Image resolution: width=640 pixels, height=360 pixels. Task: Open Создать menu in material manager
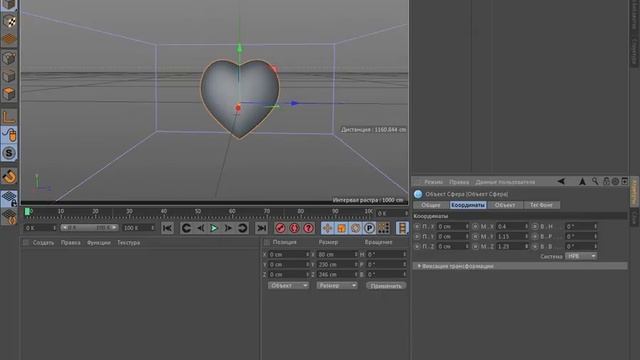[43, 242]
